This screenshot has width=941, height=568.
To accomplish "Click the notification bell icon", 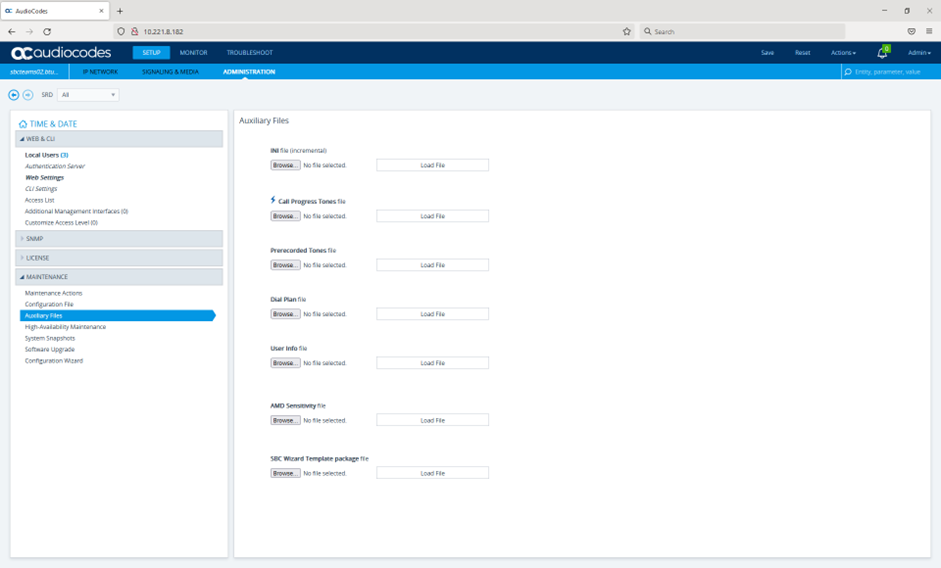I will (882, 53).
